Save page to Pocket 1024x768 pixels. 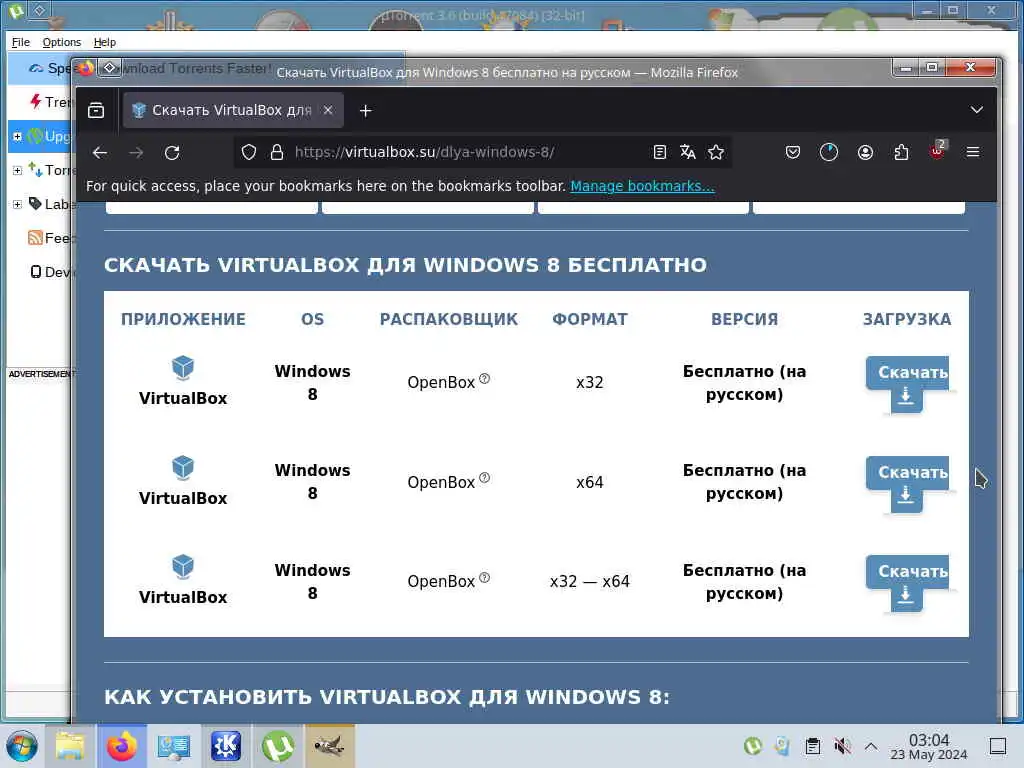coord(793,152)
